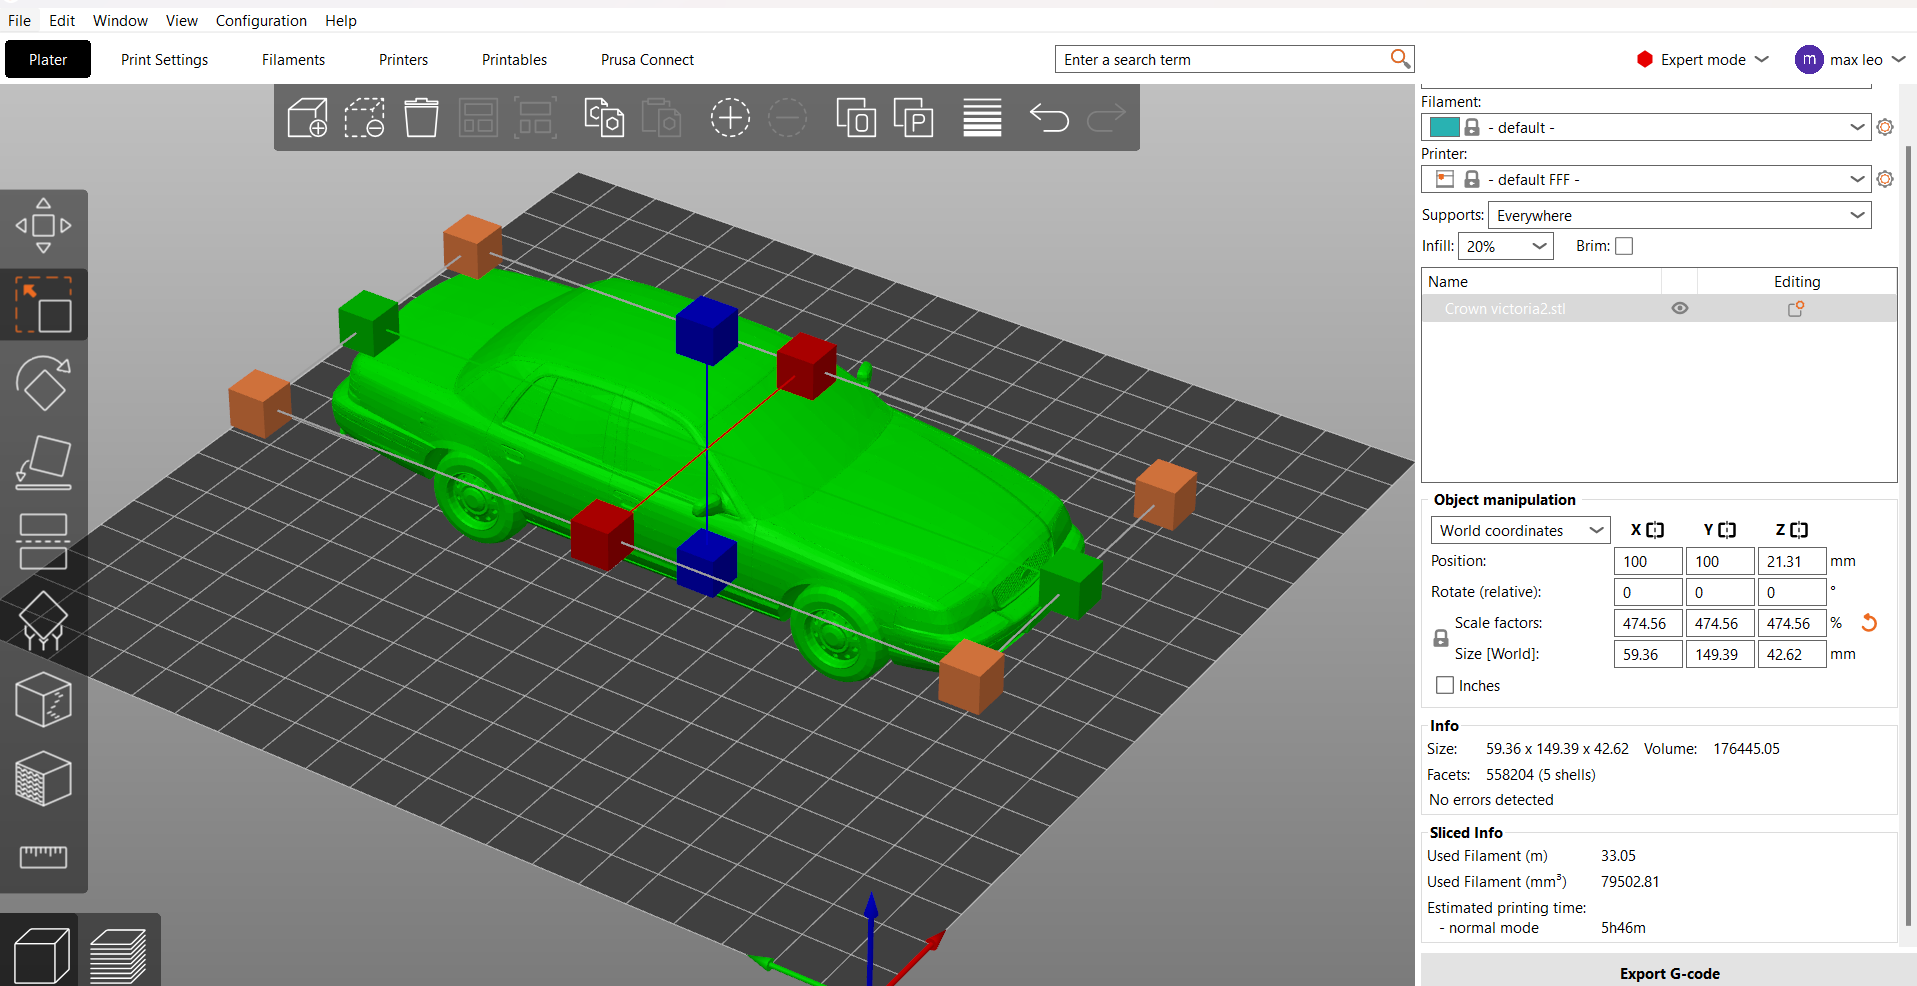The image size is (1917, 986).
Task: Toggle visibility eye of Crown victoria2.stl
Action: point(1680,308)
